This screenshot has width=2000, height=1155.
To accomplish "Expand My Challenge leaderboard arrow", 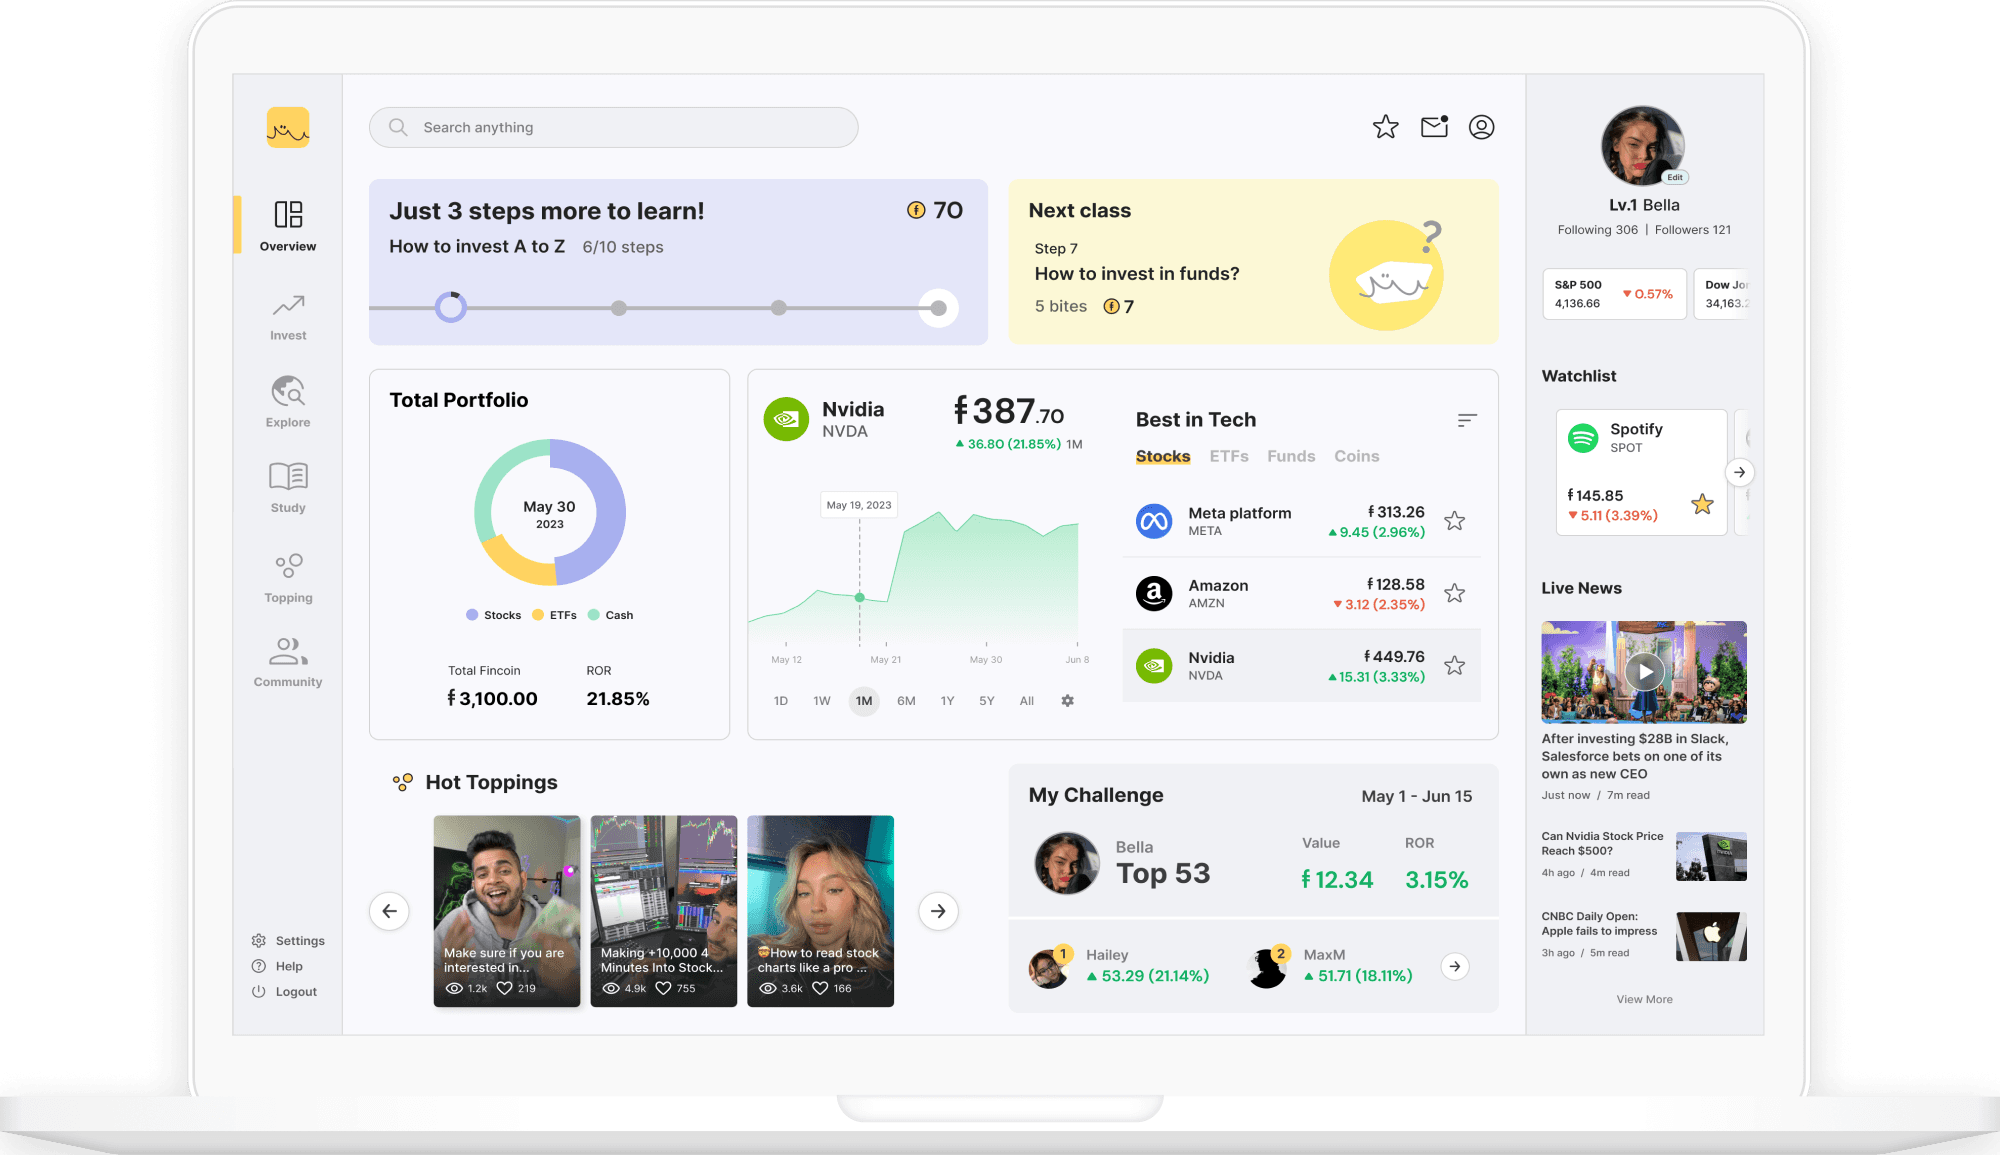I will coord(1454,966).
